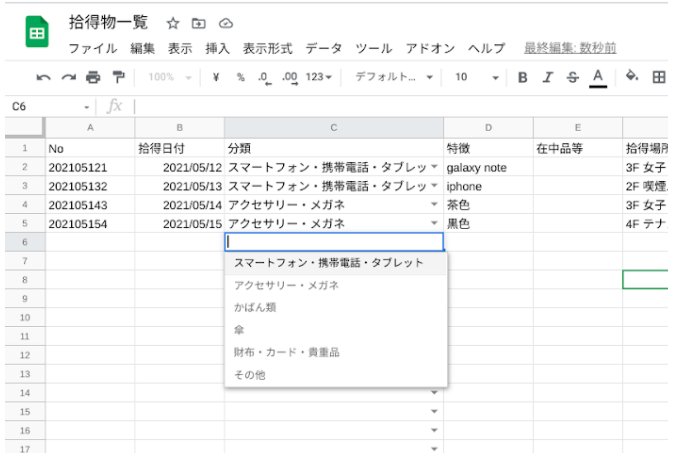
Task: Open dropdown arrow in cell C3
Action: point(434,186)
